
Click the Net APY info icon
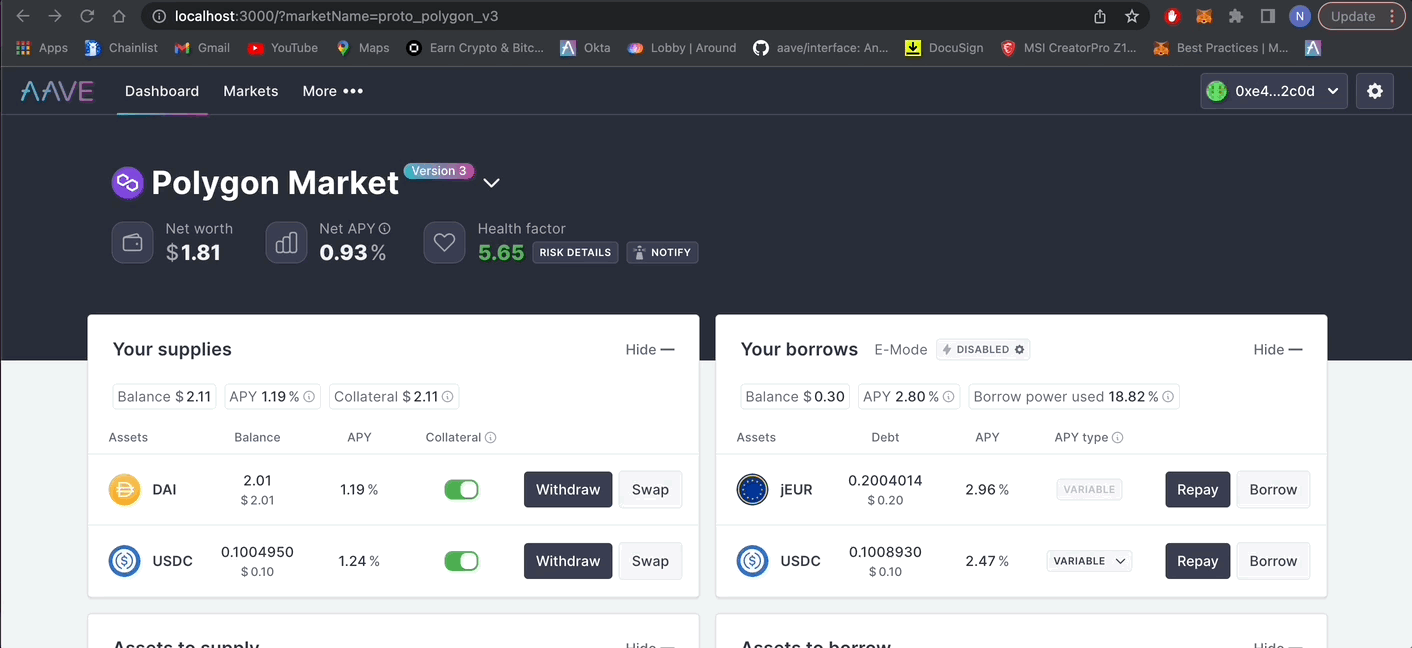coord(385,229)
